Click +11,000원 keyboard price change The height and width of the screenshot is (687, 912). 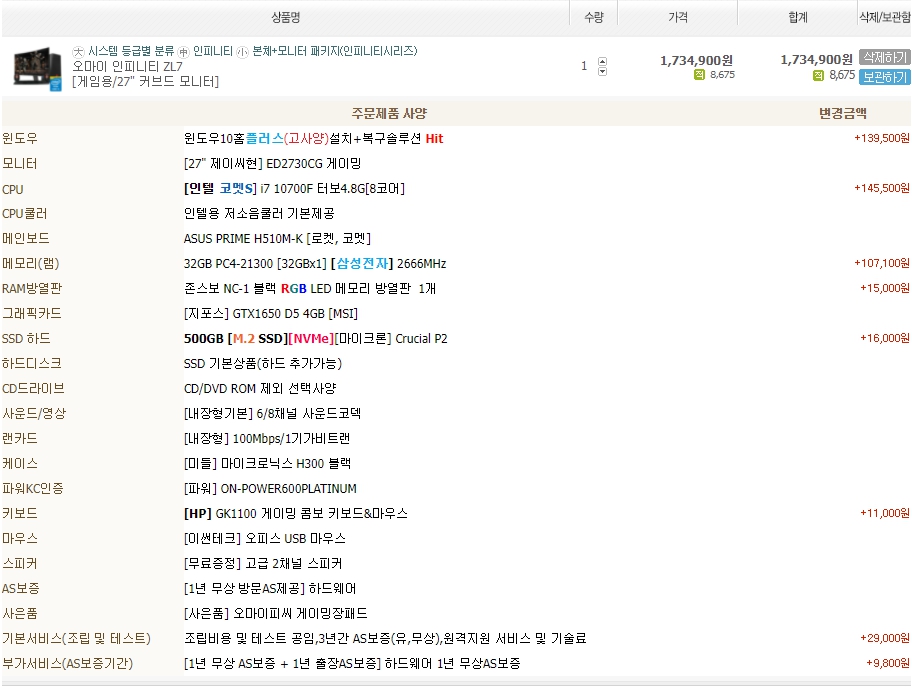pos(885,514)
